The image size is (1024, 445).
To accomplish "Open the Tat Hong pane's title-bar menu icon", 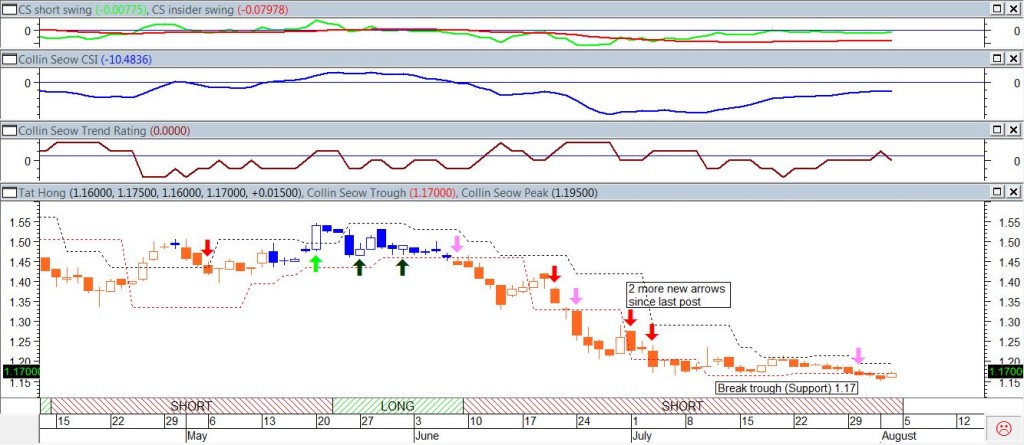I will tap(8, 193).
